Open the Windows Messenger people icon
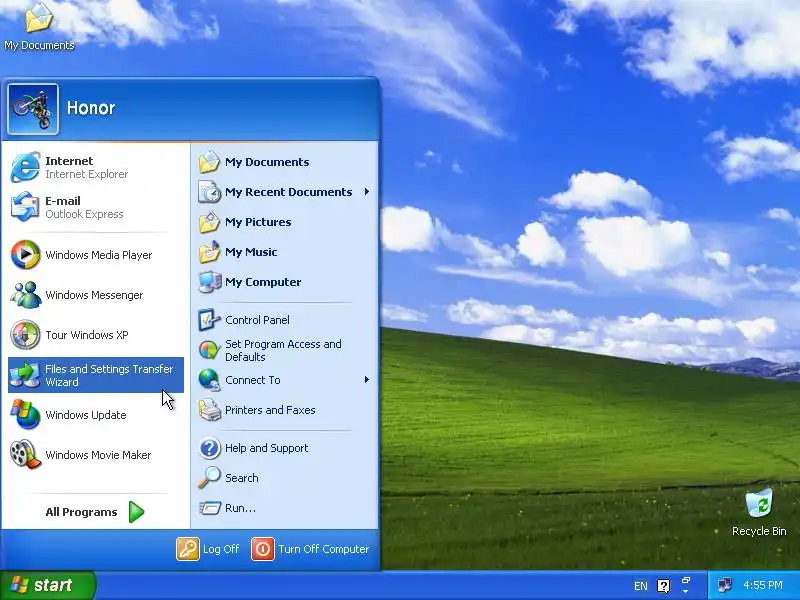The image size is (800, 600). point(25,294)
